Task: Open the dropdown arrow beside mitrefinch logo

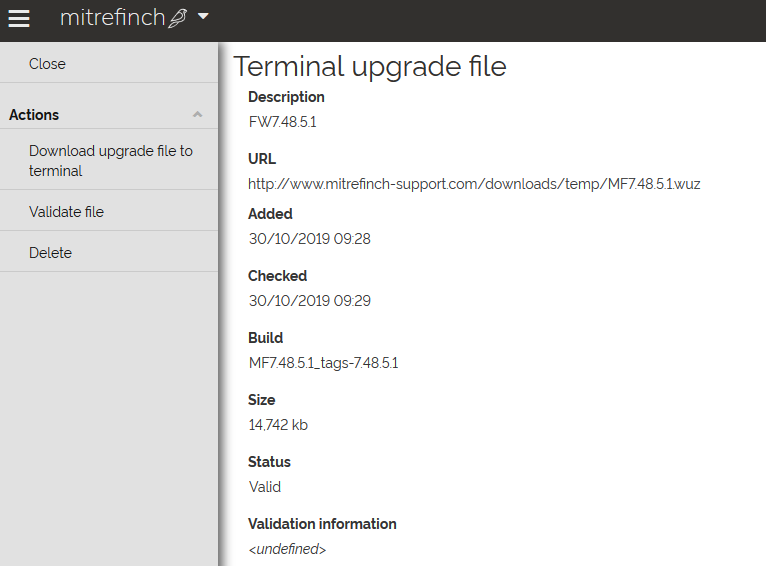Action: click(203, 17)
